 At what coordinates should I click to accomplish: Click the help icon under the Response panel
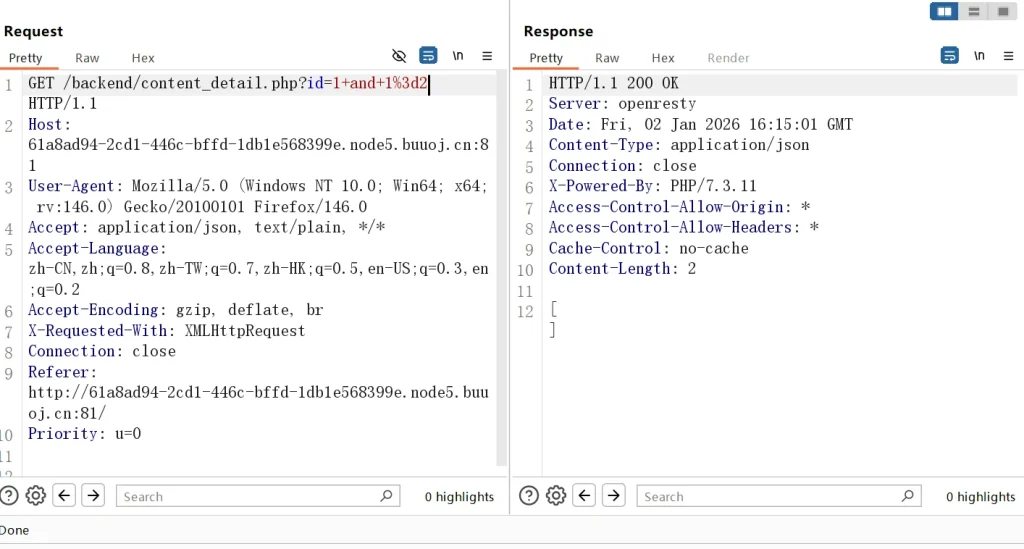pyautogui.click(x=529, y=495)
